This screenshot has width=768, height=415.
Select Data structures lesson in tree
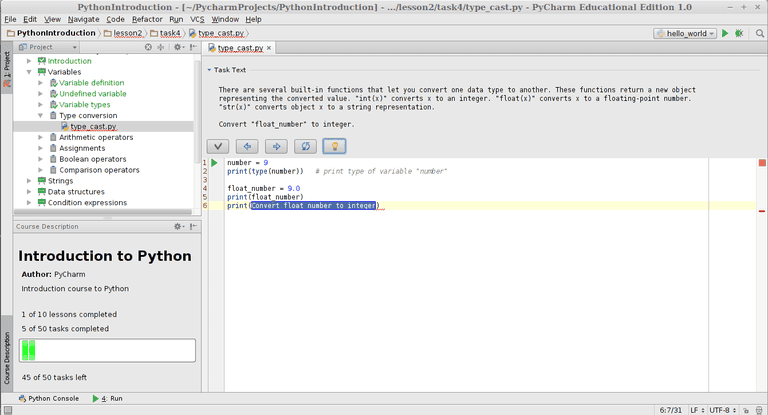pyautogui.click(x=76, y=192)
